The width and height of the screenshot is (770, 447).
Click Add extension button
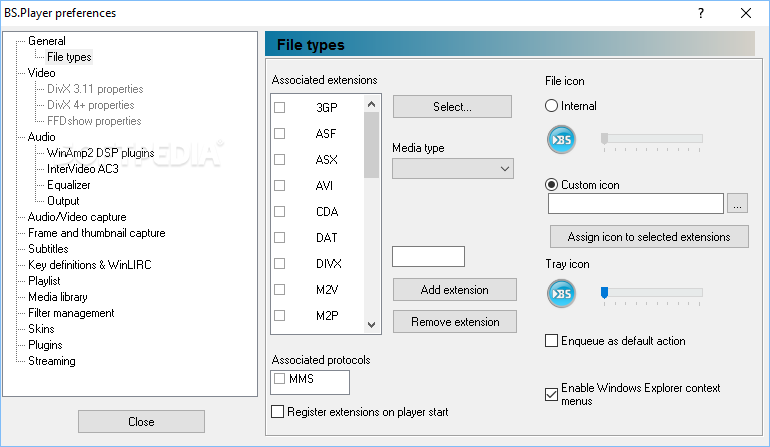click(x=455, y=290)
